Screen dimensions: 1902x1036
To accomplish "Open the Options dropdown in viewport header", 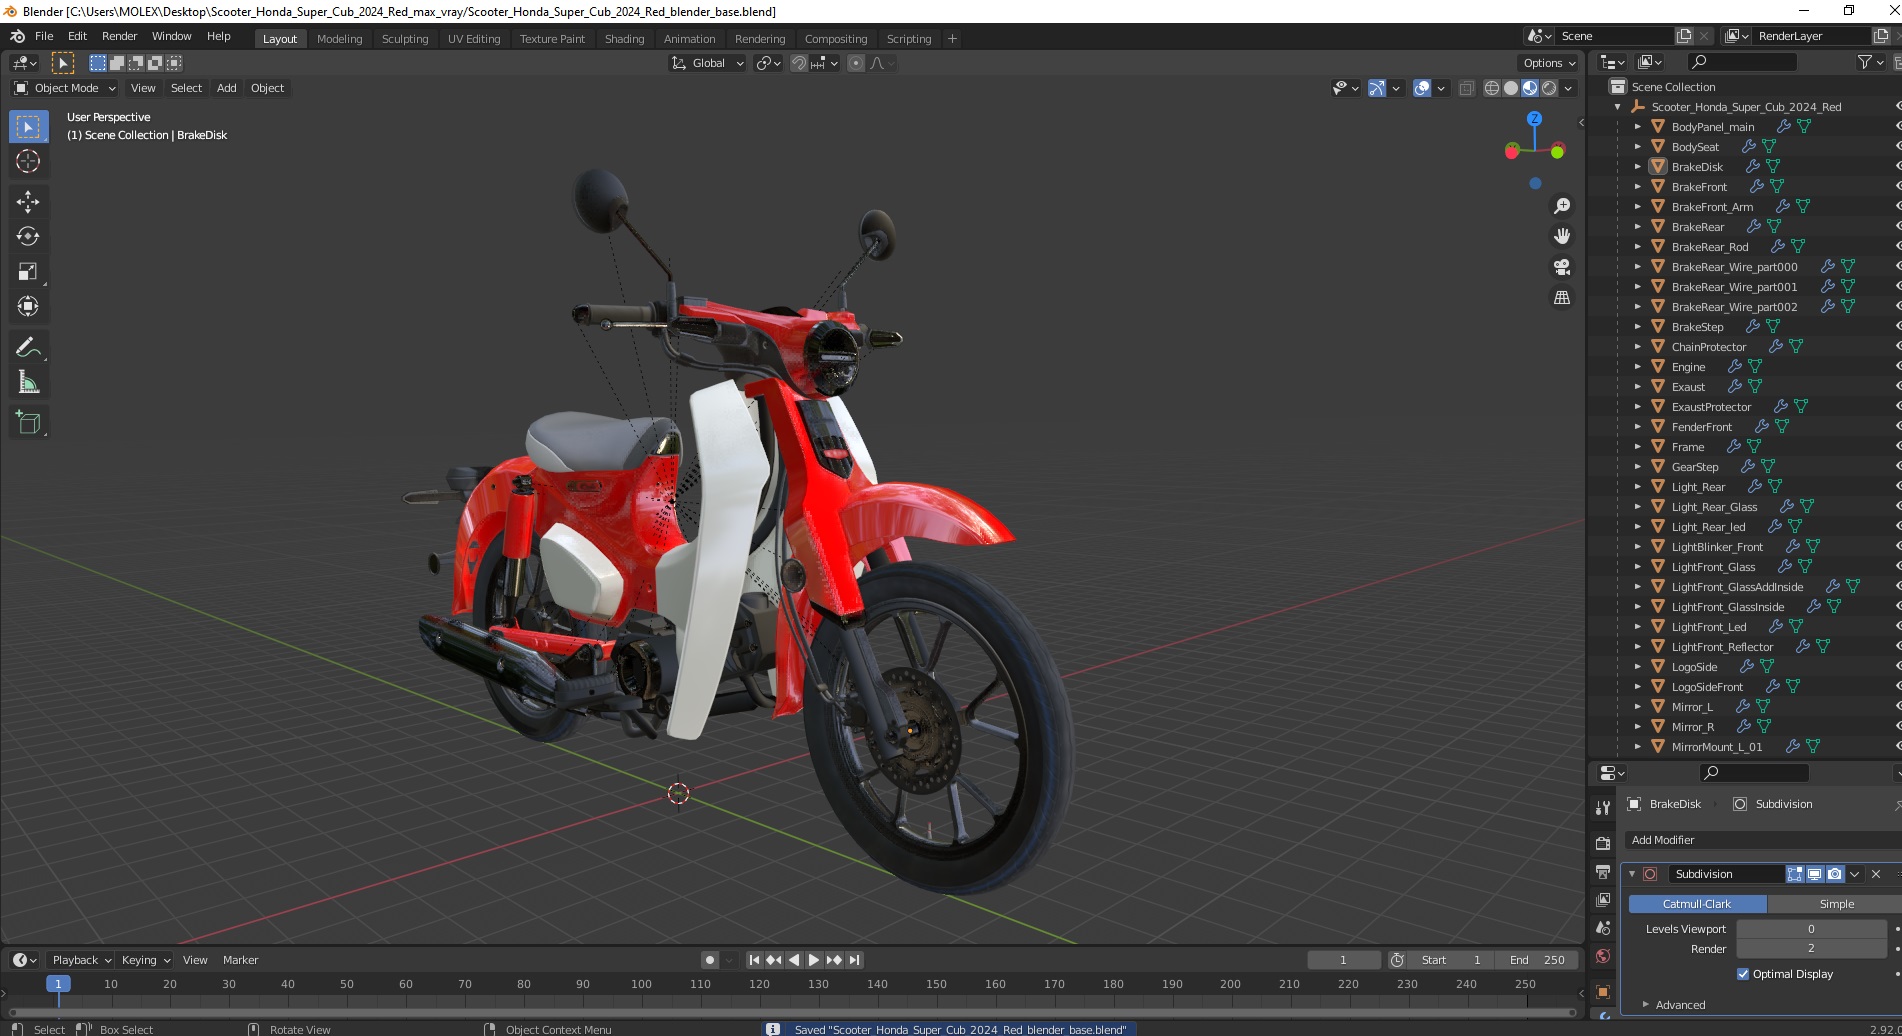I will (x=1548, y=63).
